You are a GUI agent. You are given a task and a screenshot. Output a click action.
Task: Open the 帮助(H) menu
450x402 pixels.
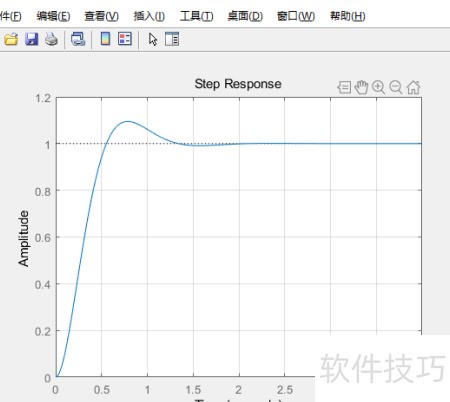[348, 16]
